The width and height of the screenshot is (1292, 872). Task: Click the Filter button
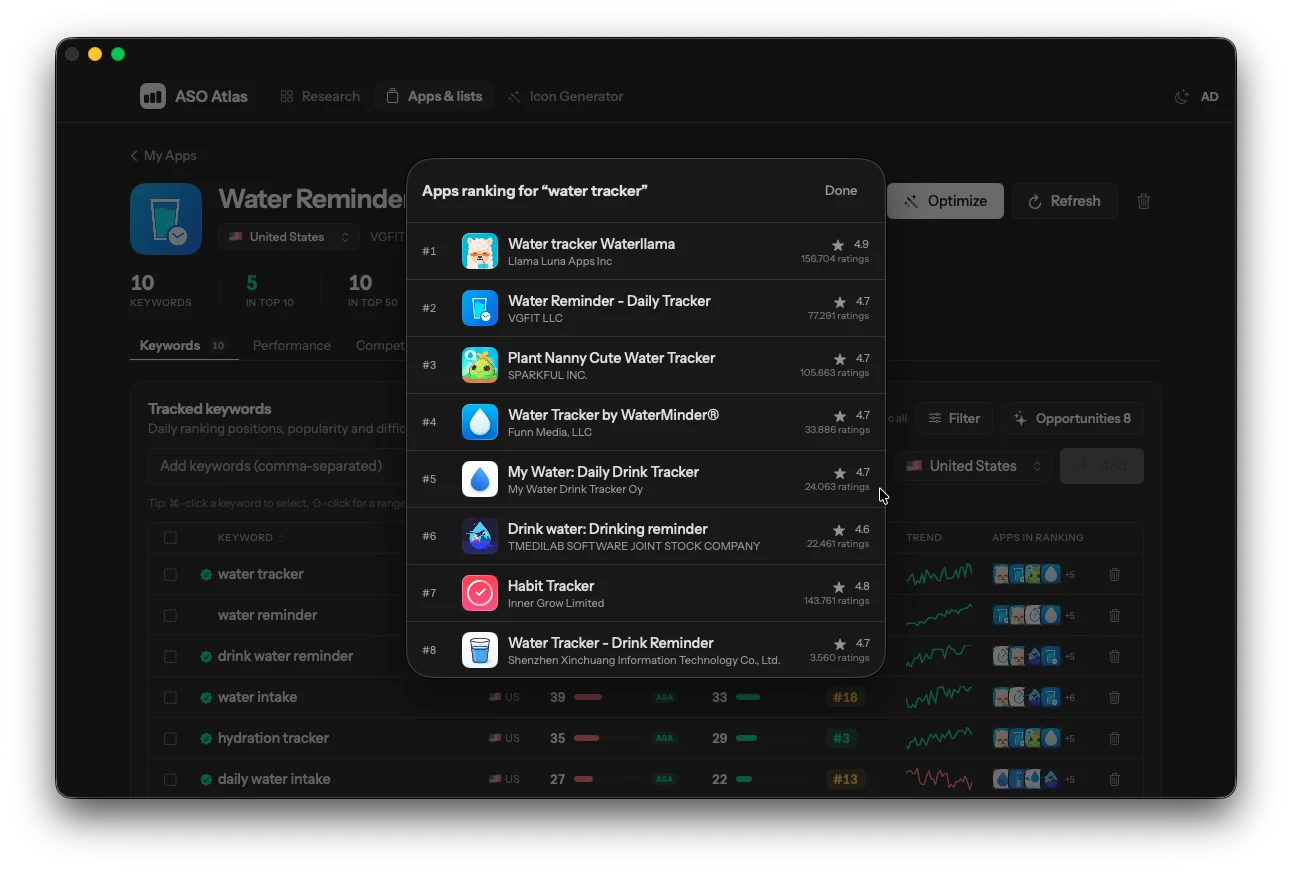(x=954, y=418)
